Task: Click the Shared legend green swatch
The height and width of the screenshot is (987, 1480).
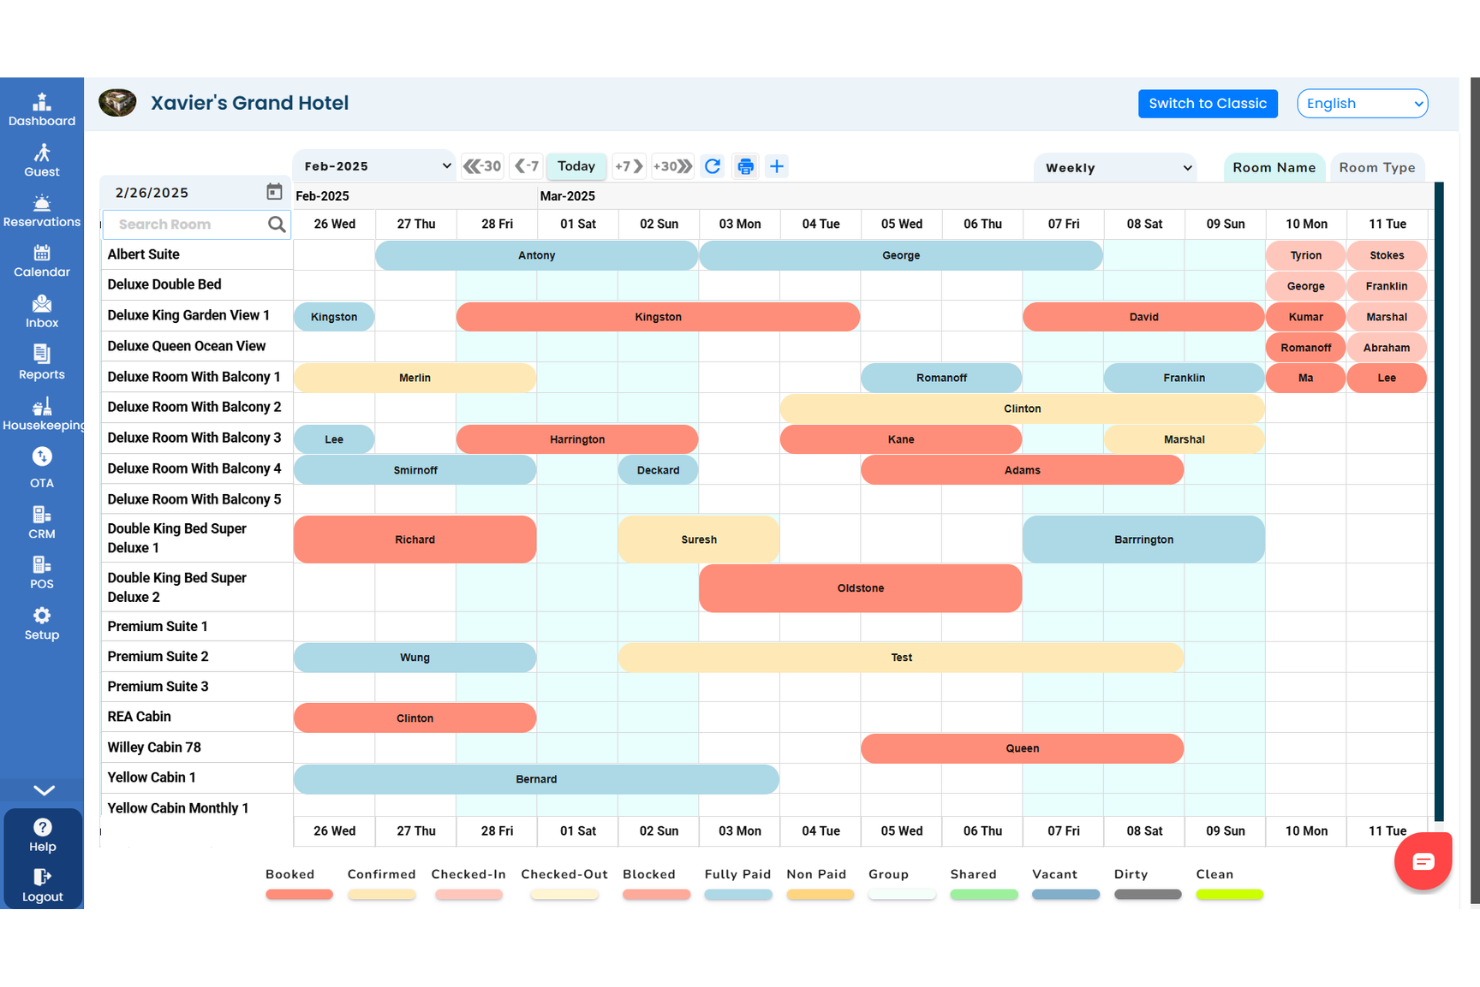Action: tap(984, 895)
